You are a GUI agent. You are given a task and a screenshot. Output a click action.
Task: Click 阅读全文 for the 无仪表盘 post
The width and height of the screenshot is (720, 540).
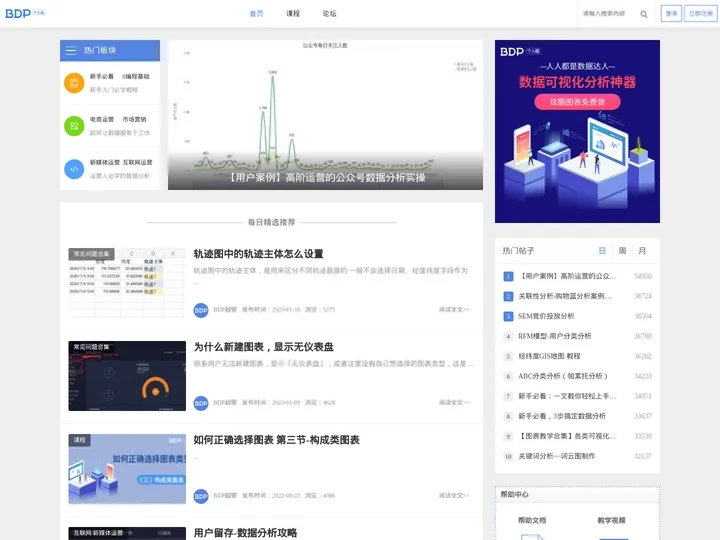[454, 402]
